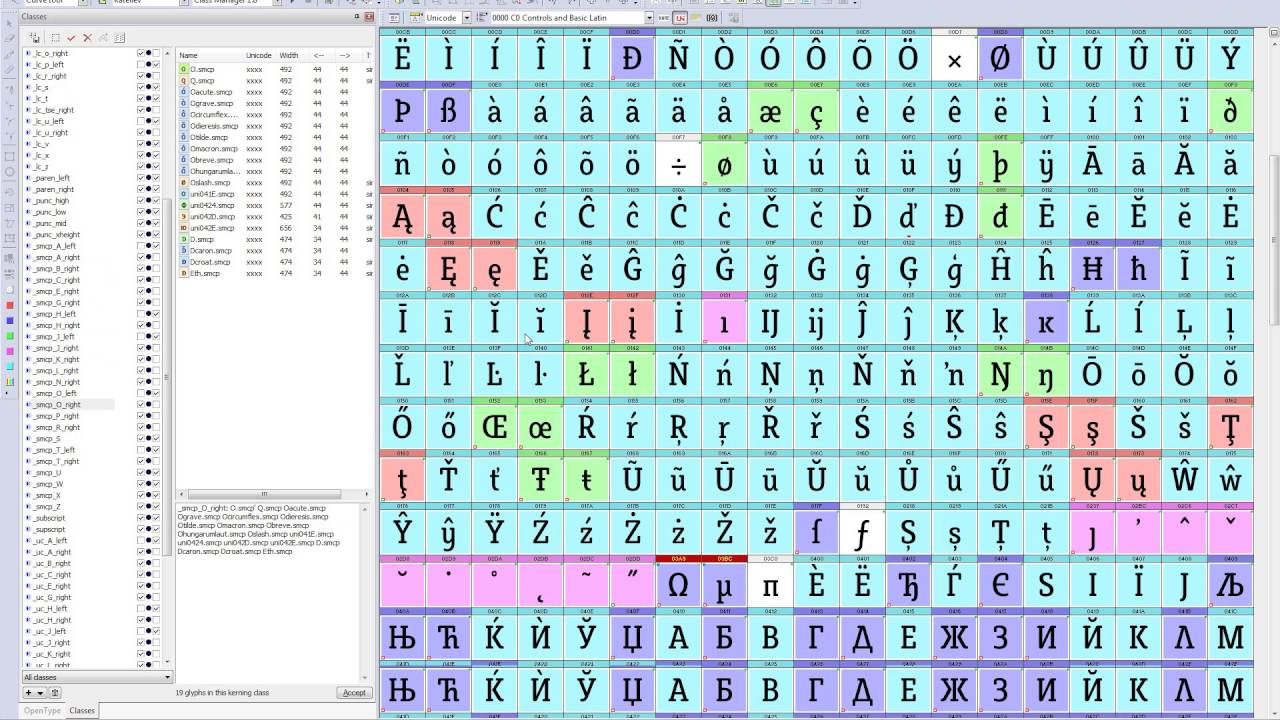Click the O.smcp glyph icon in the list

(x=184, y=69)
